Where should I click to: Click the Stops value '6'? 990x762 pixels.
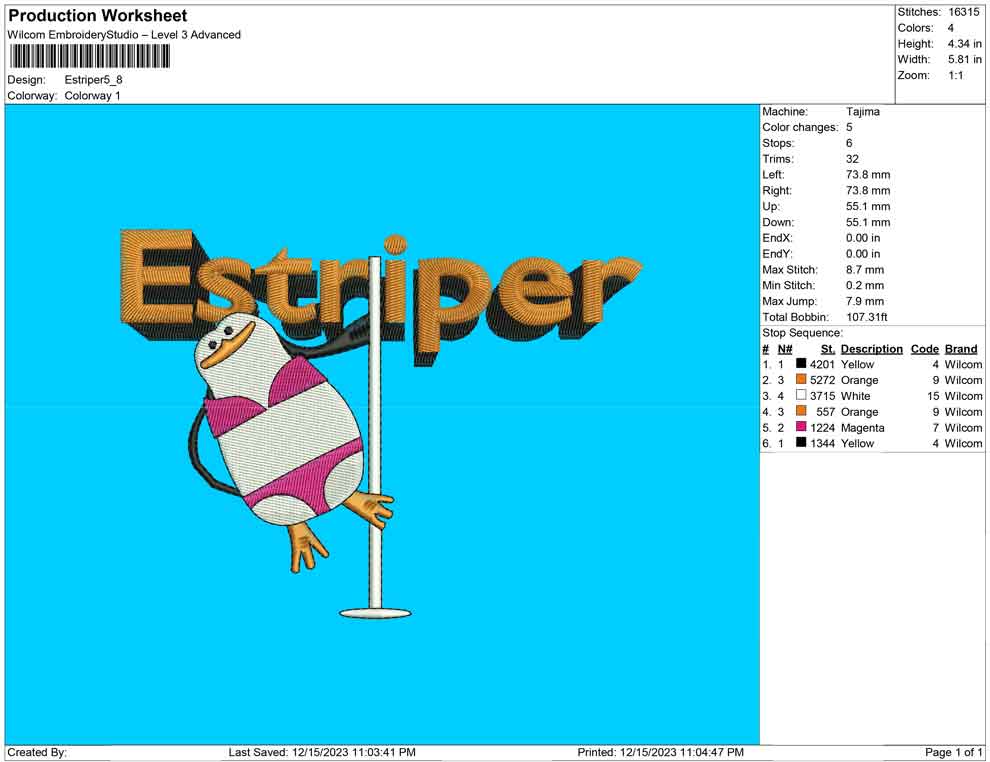click(x=849, y=143)
